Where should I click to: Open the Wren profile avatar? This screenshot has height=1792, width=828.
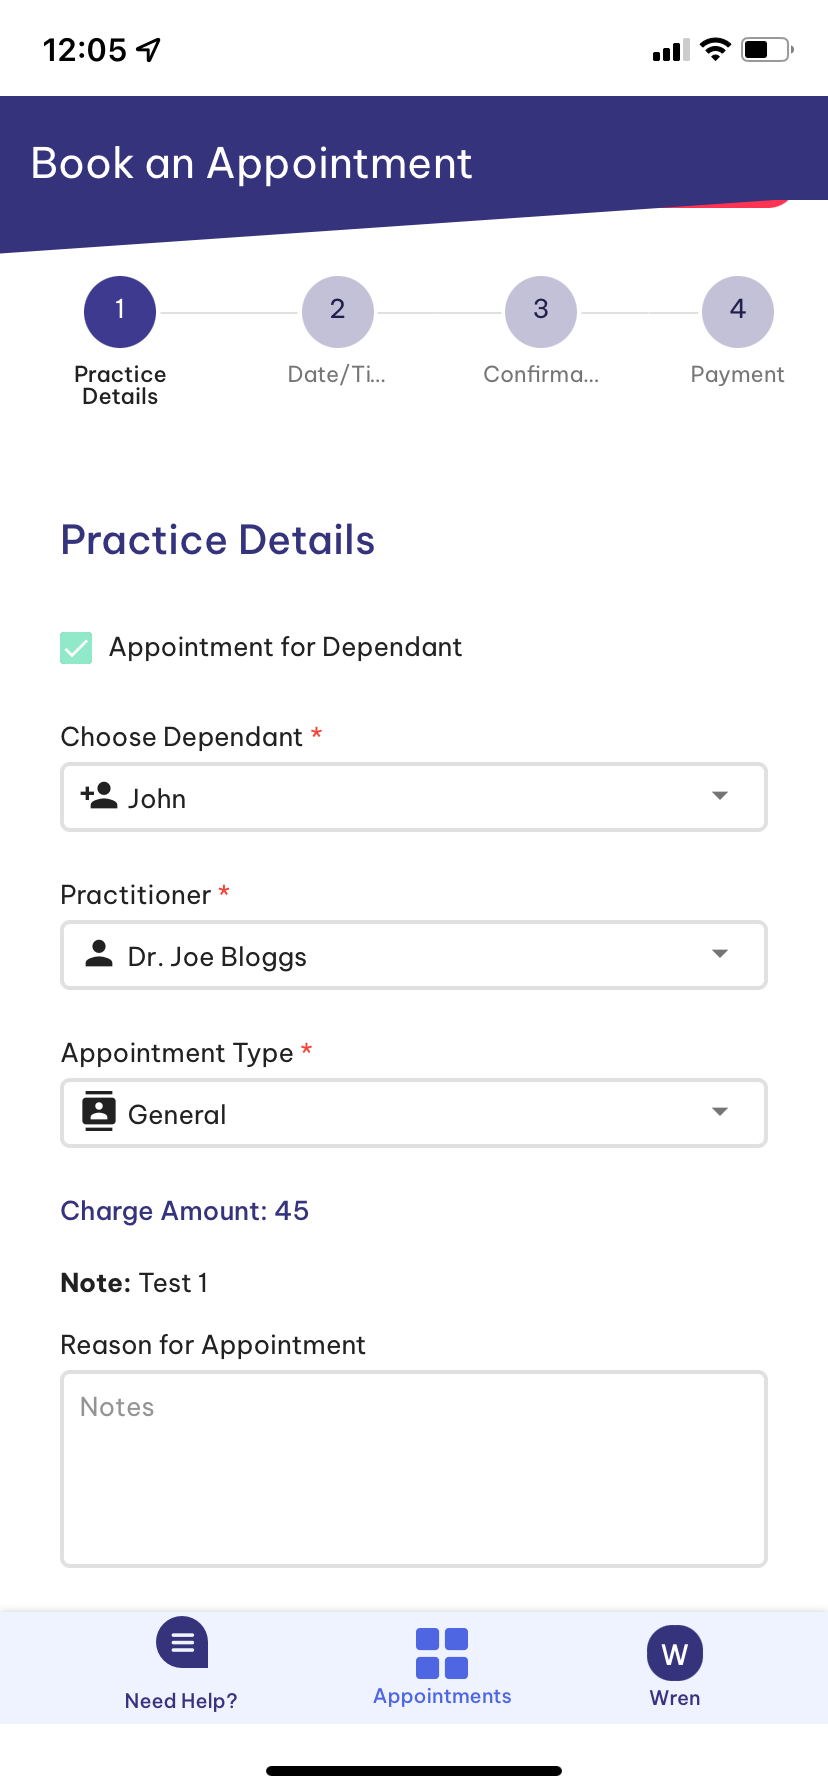pyautogui.click(x=675, y=1654)
